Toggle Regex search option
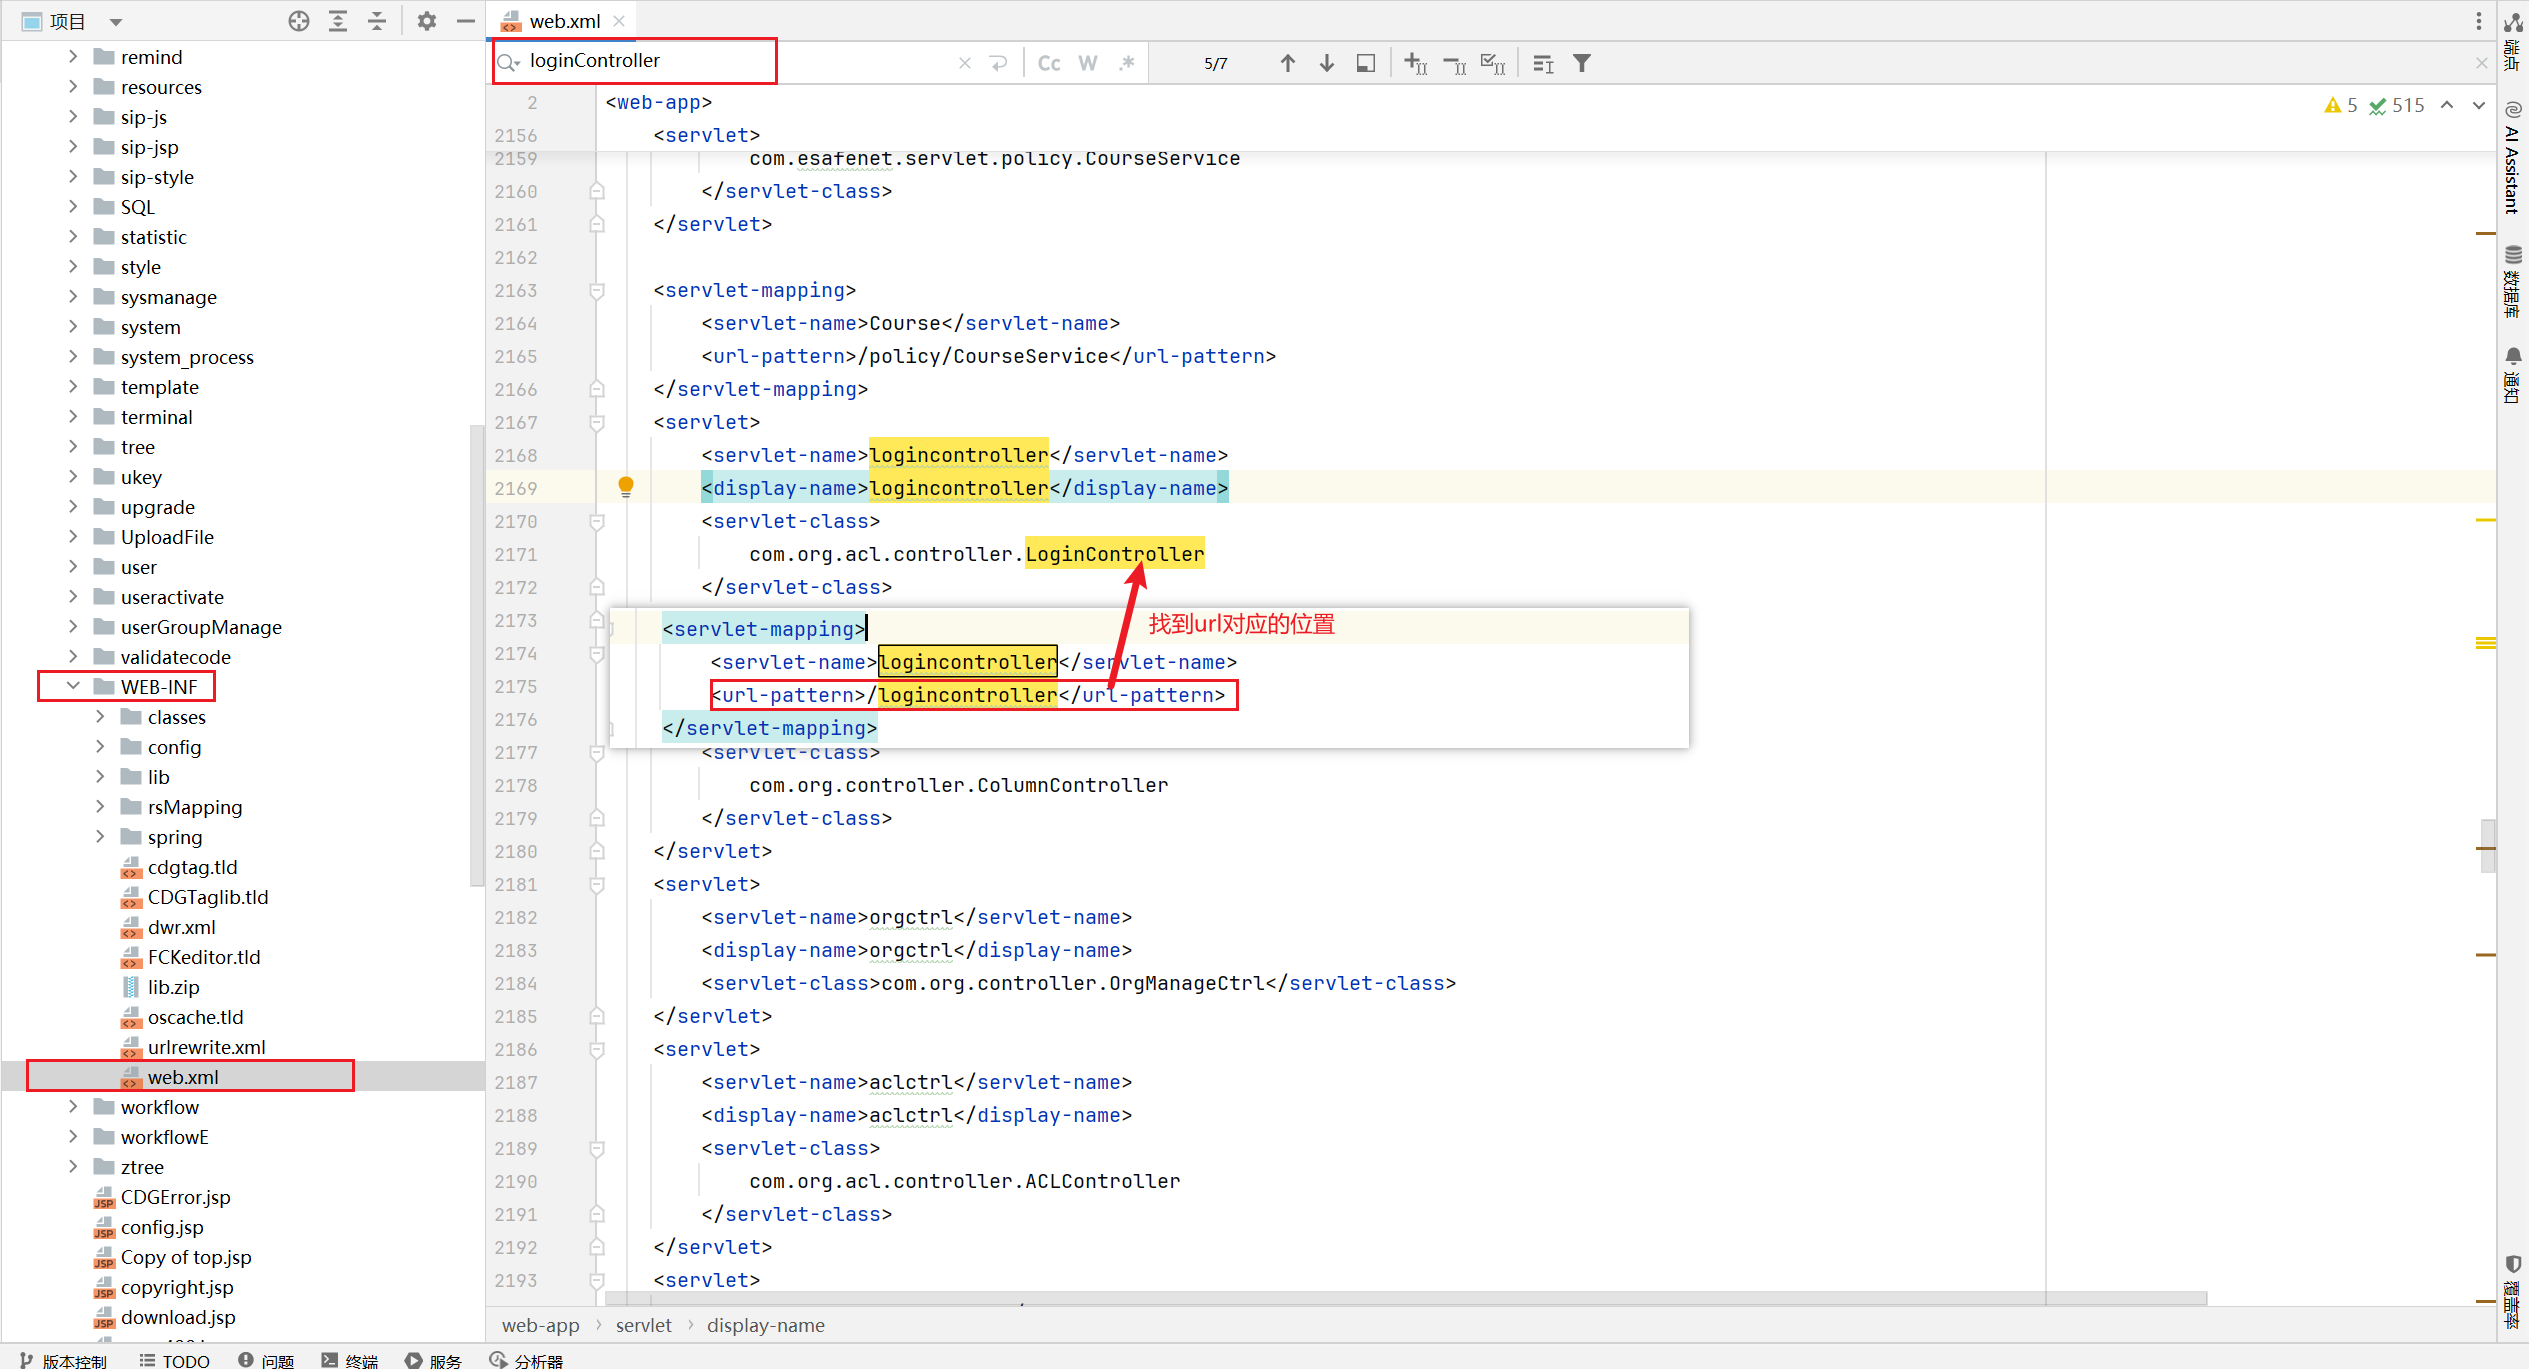 coord(1127,63)
